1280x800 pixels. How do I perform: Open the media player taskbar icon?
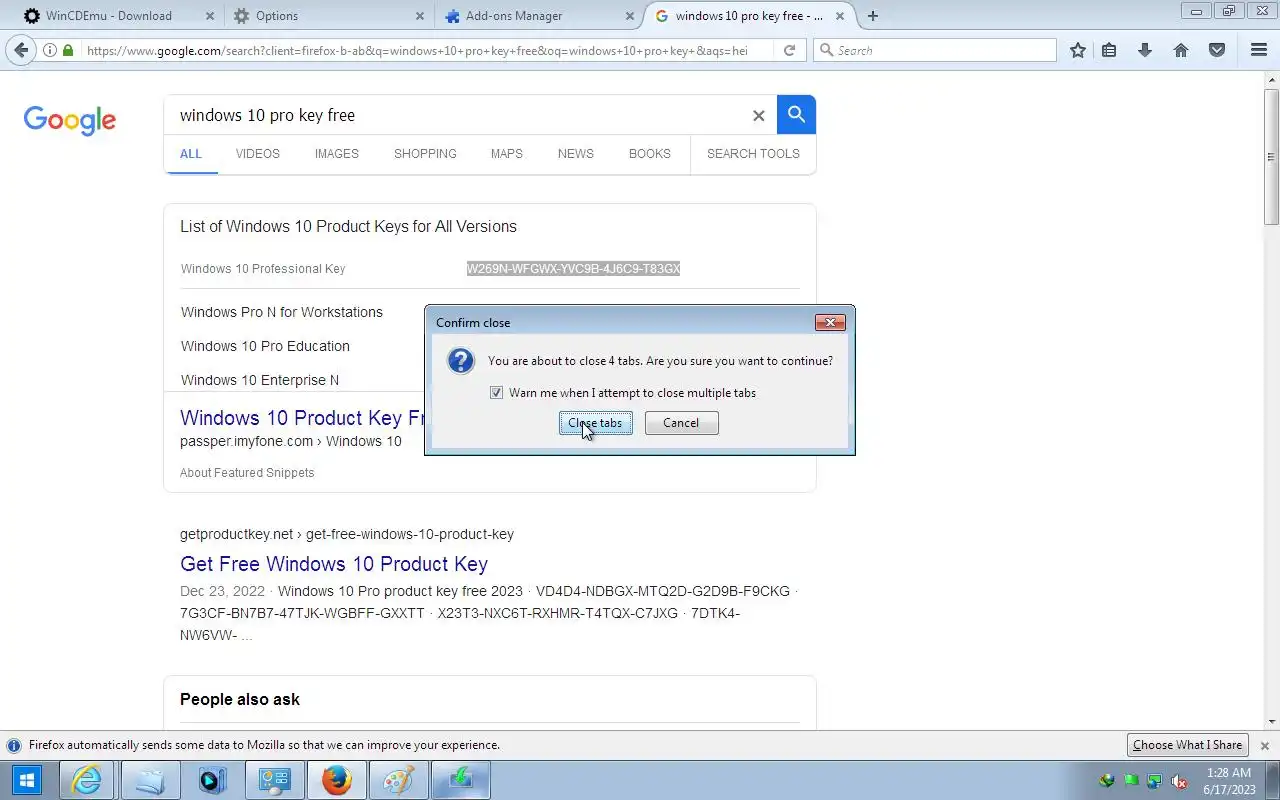(x=212, y=780)
